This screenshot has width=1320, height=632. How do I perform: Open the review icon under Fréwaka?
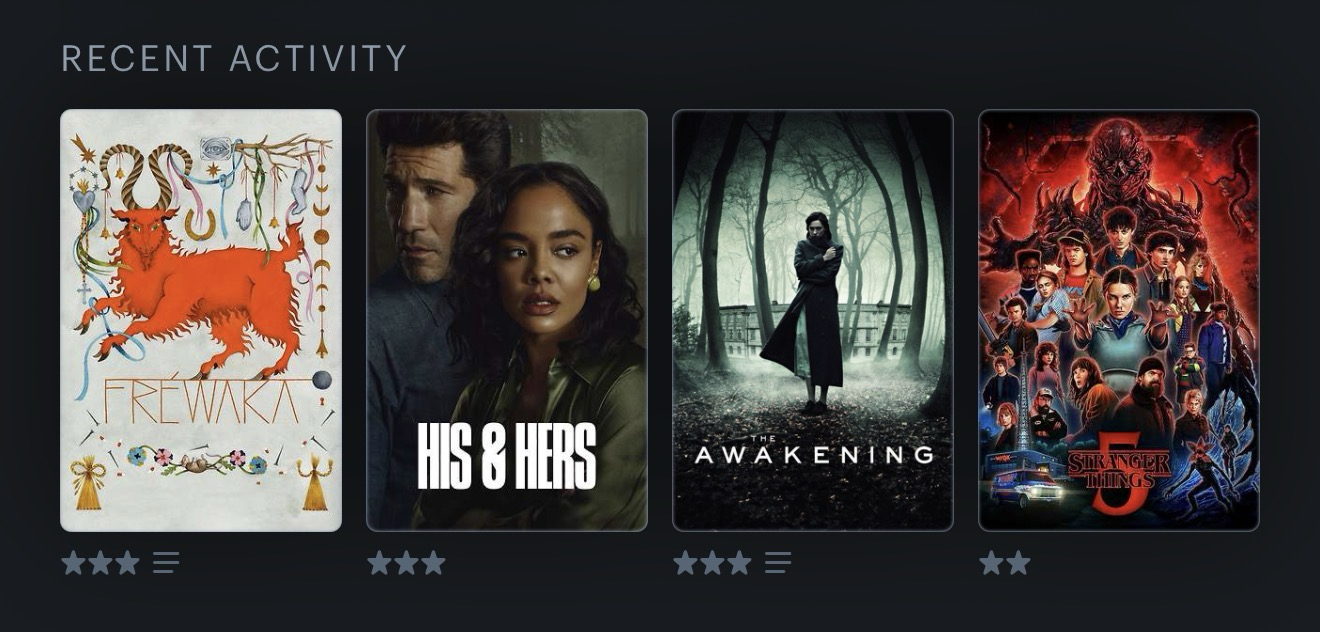point(166,563)
